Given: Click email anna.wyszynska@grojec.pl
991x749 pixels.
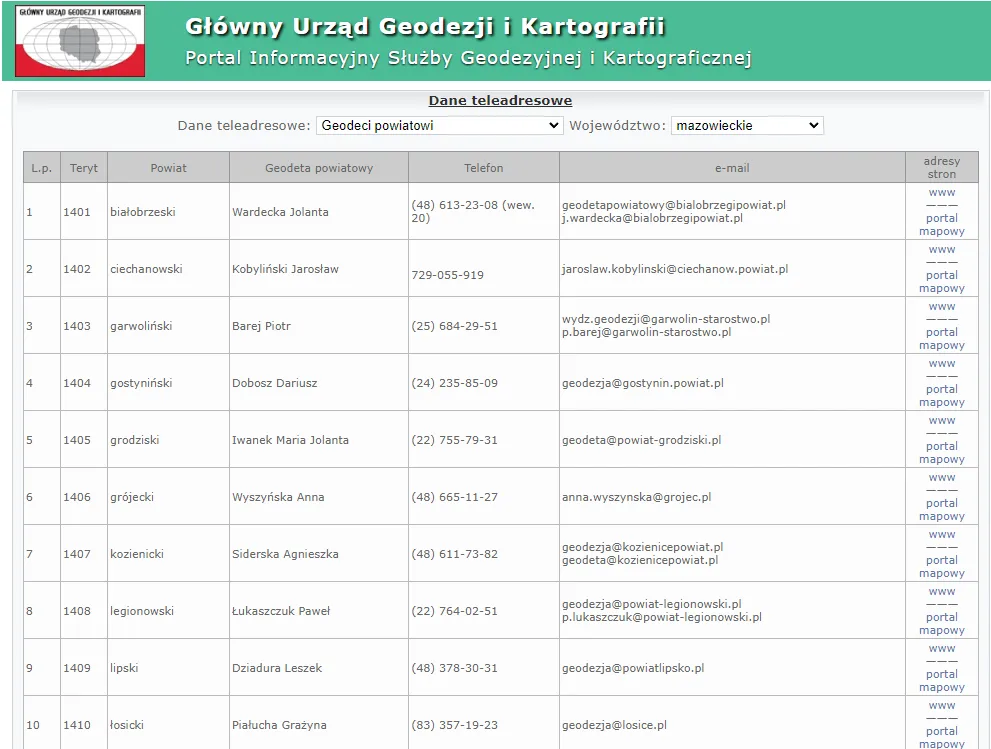Looking at the screenshot, I should (x=636, y=497).
